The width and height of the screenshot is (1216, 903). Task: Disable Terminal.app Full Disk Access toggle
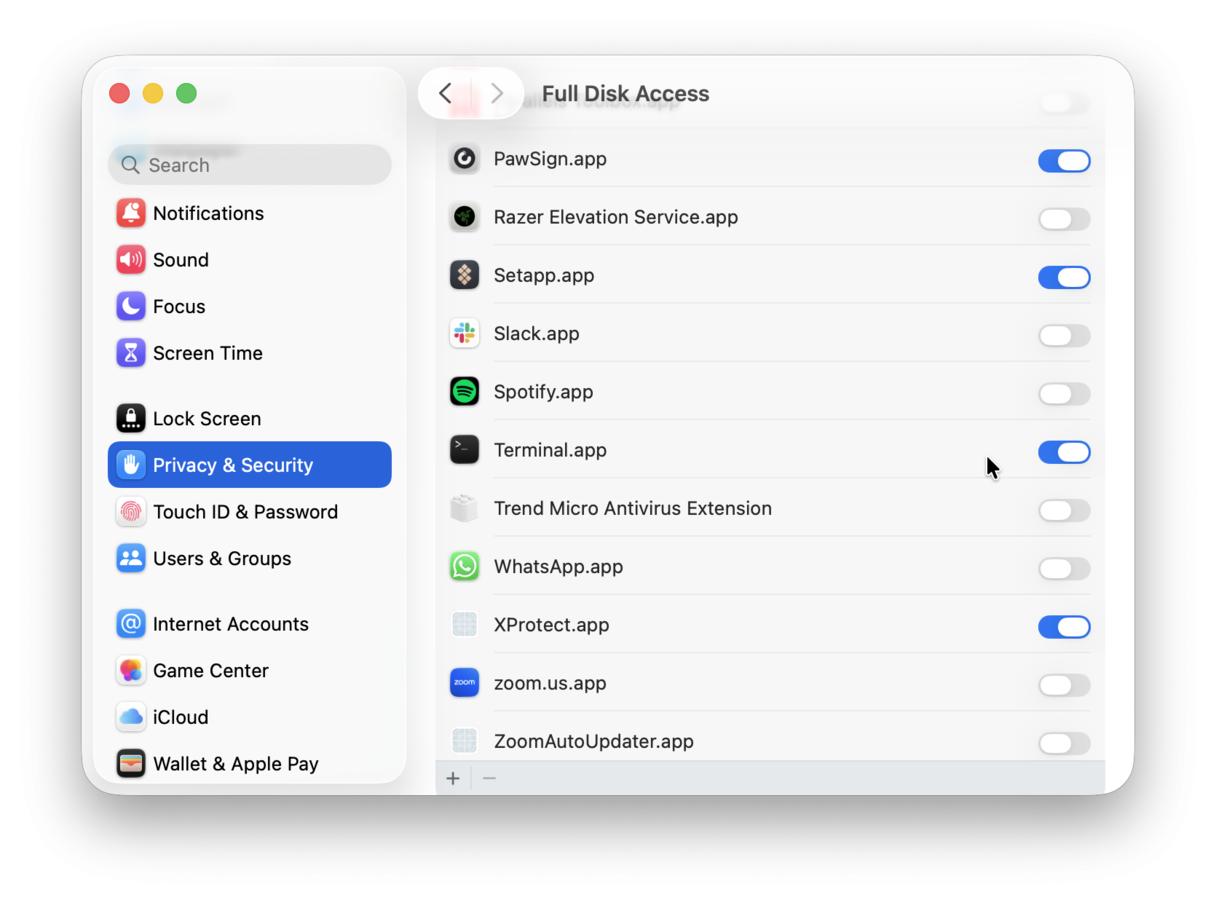click(x=1064, y=452)
